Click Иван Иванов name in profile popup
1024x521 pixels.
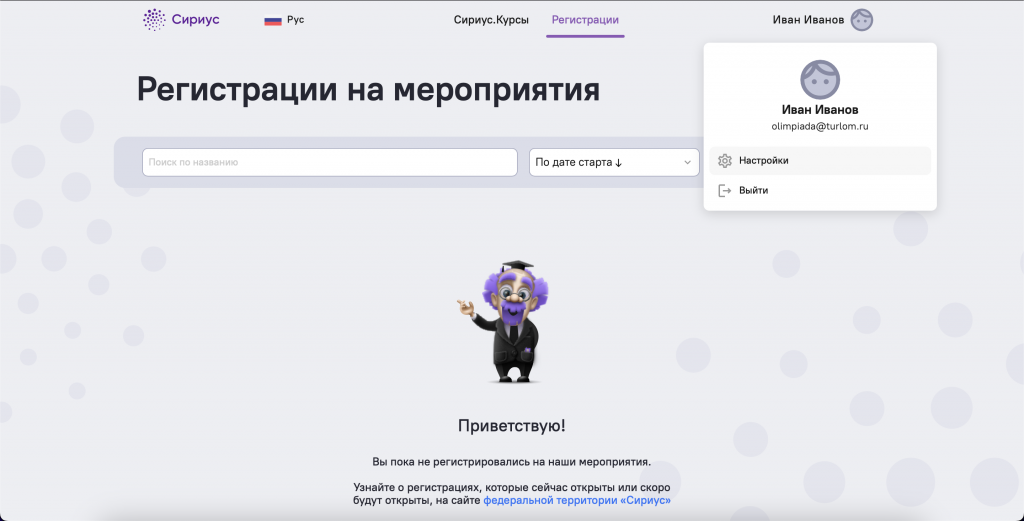[820, 110]
